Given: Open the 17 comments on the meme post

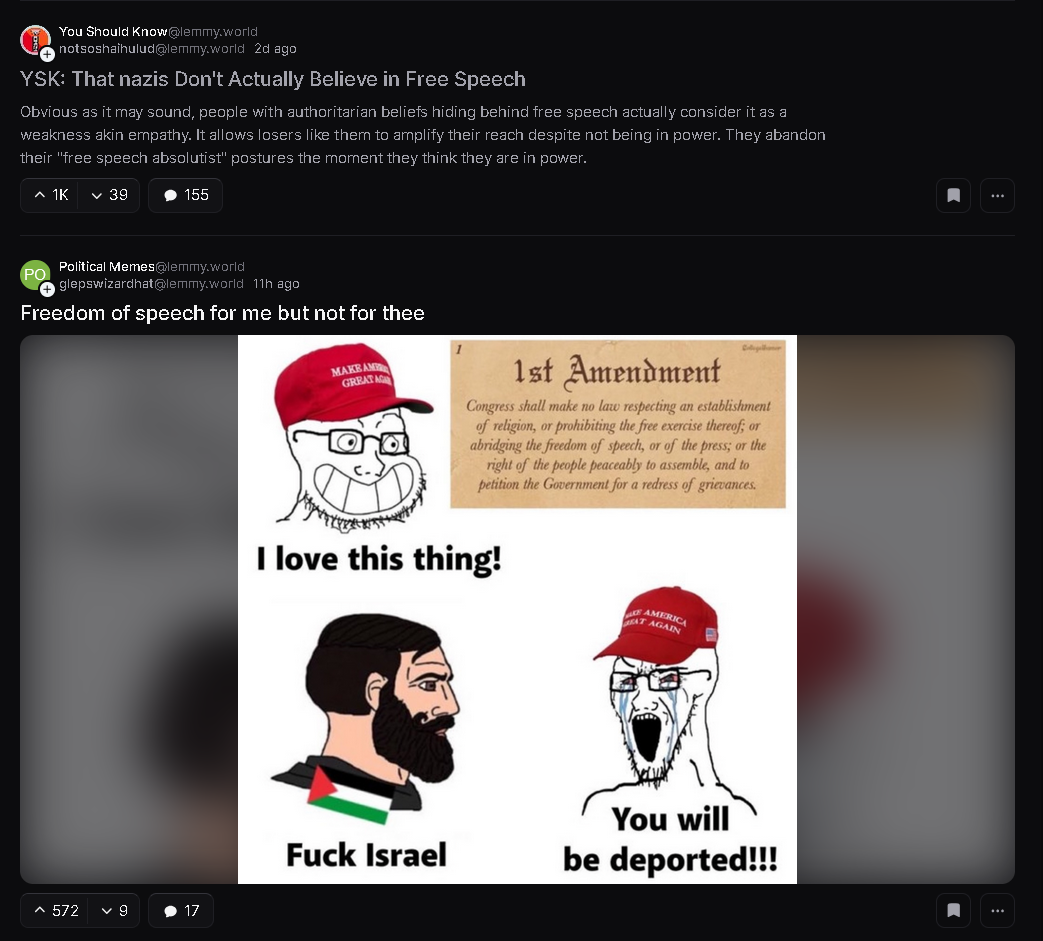Looking at the screenshot, I should coord(181,910).
